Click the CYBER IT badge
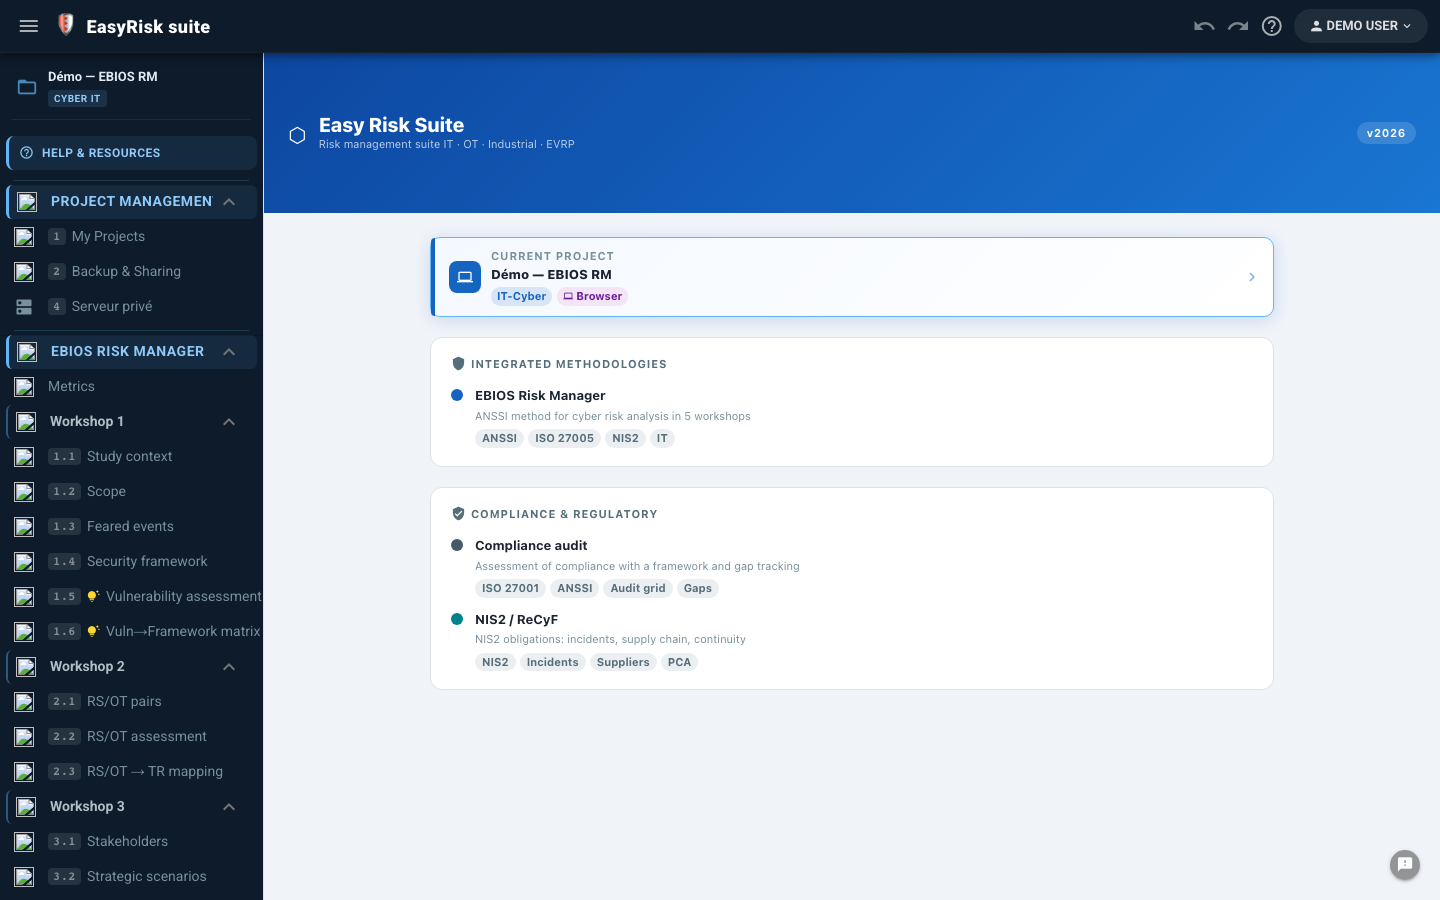Screen dimensions: 1440x900 pos(77,99)
